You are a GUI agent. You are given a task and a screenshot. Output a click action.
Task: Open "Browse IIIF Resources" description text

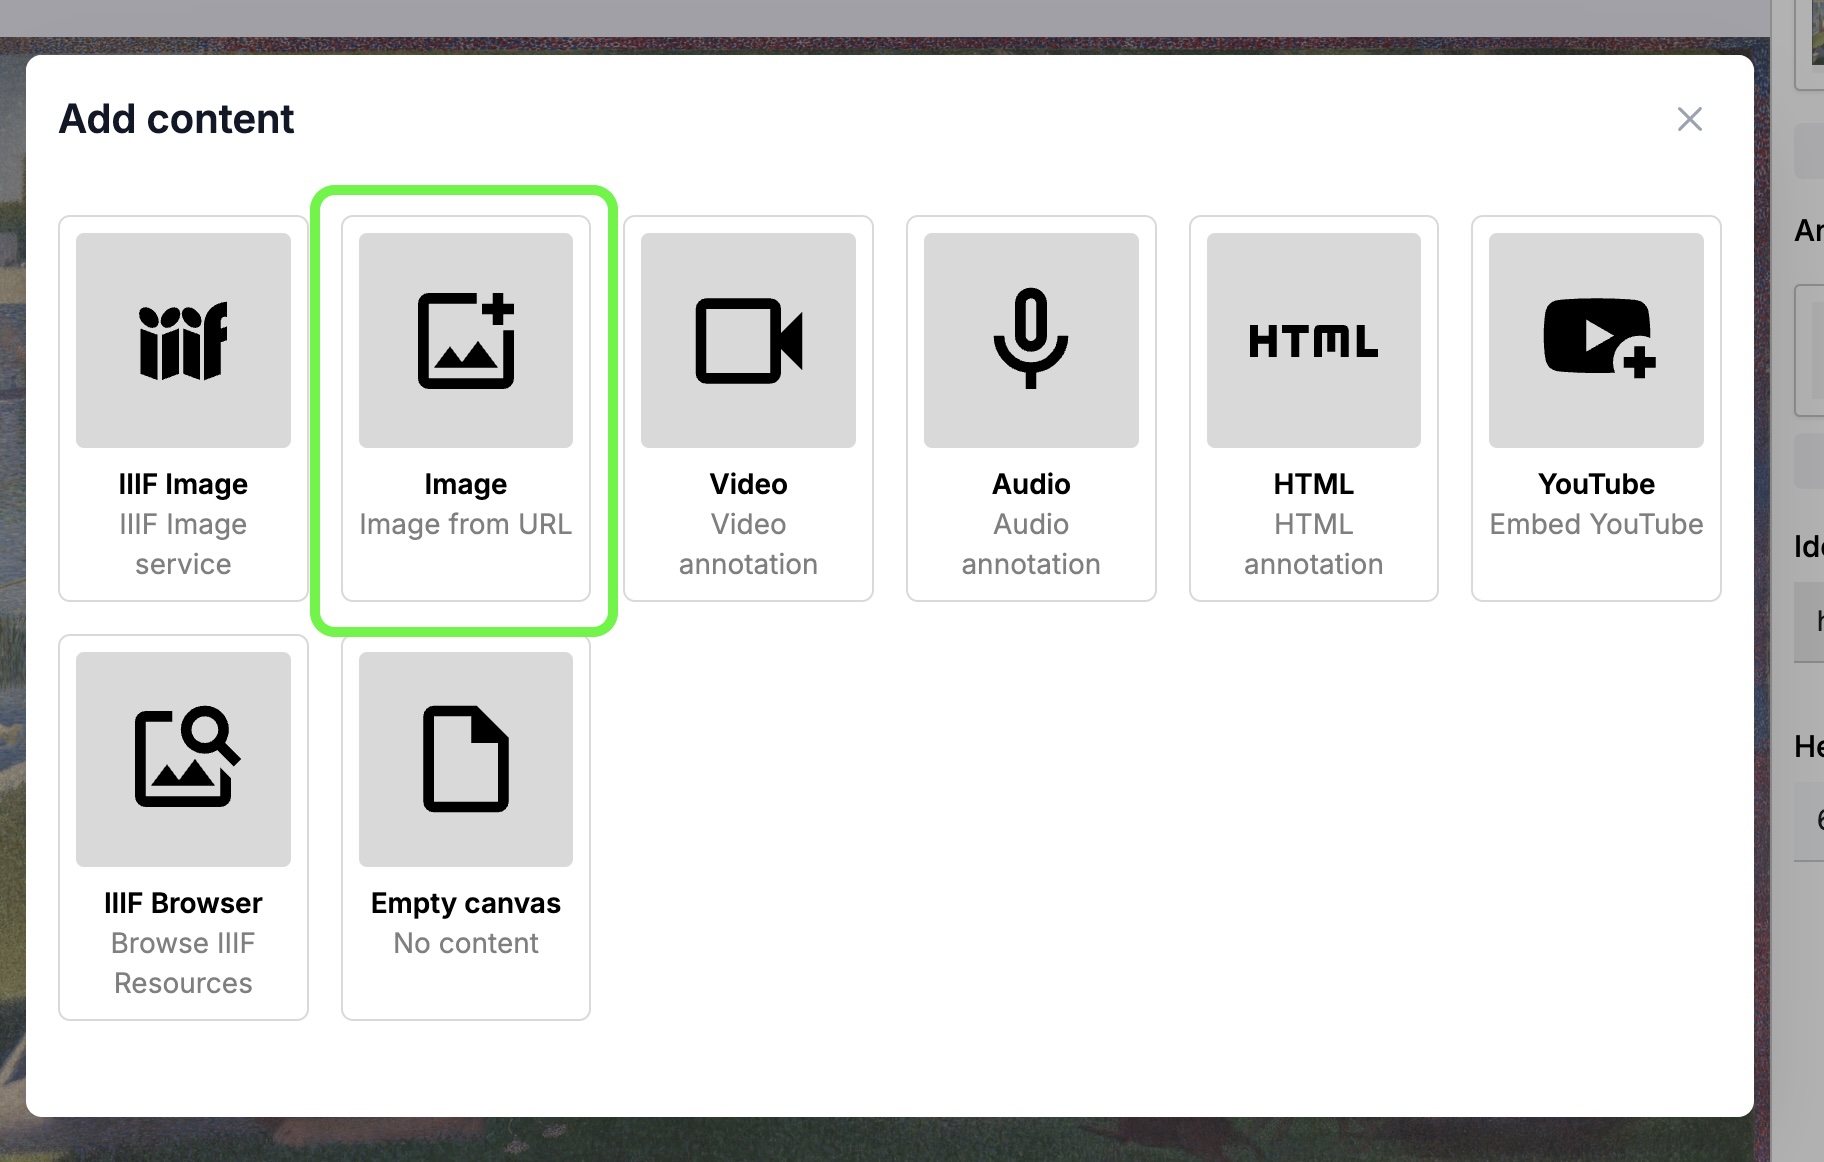pyautogui.click(x=183, y=963)
